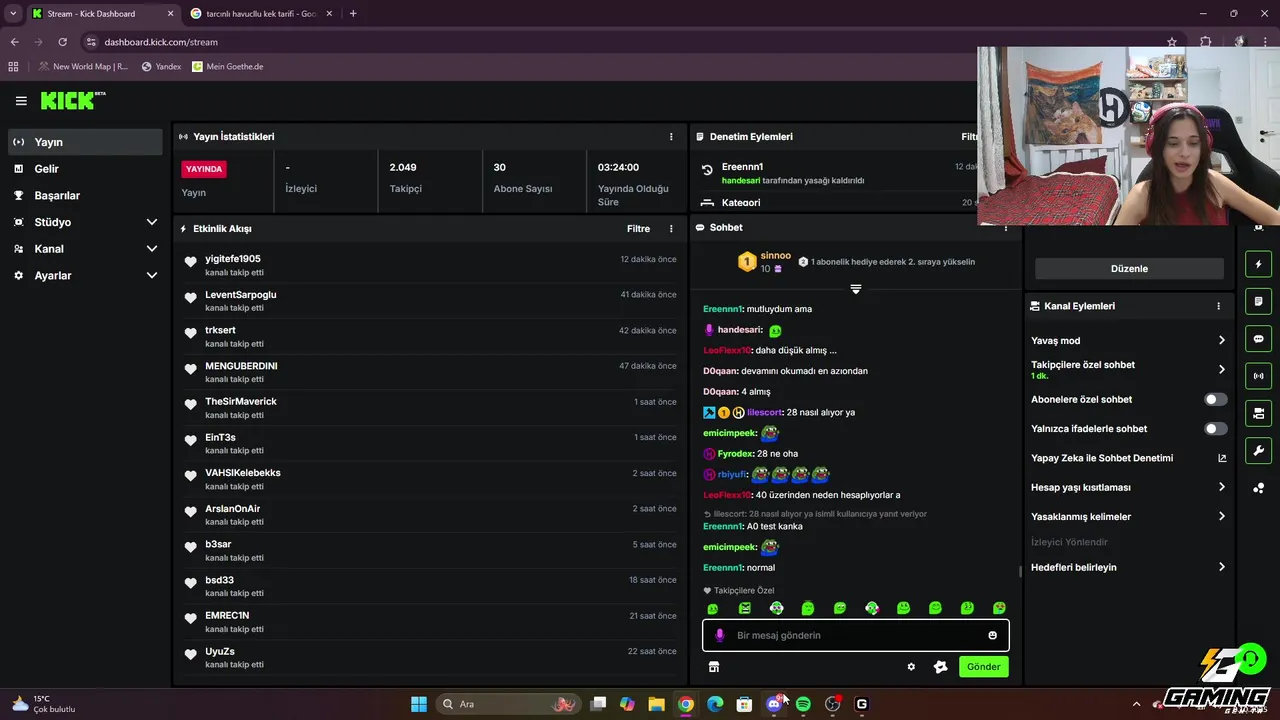
Task: Select Gelir in the left sidebar
Action: tap(85, 169)
